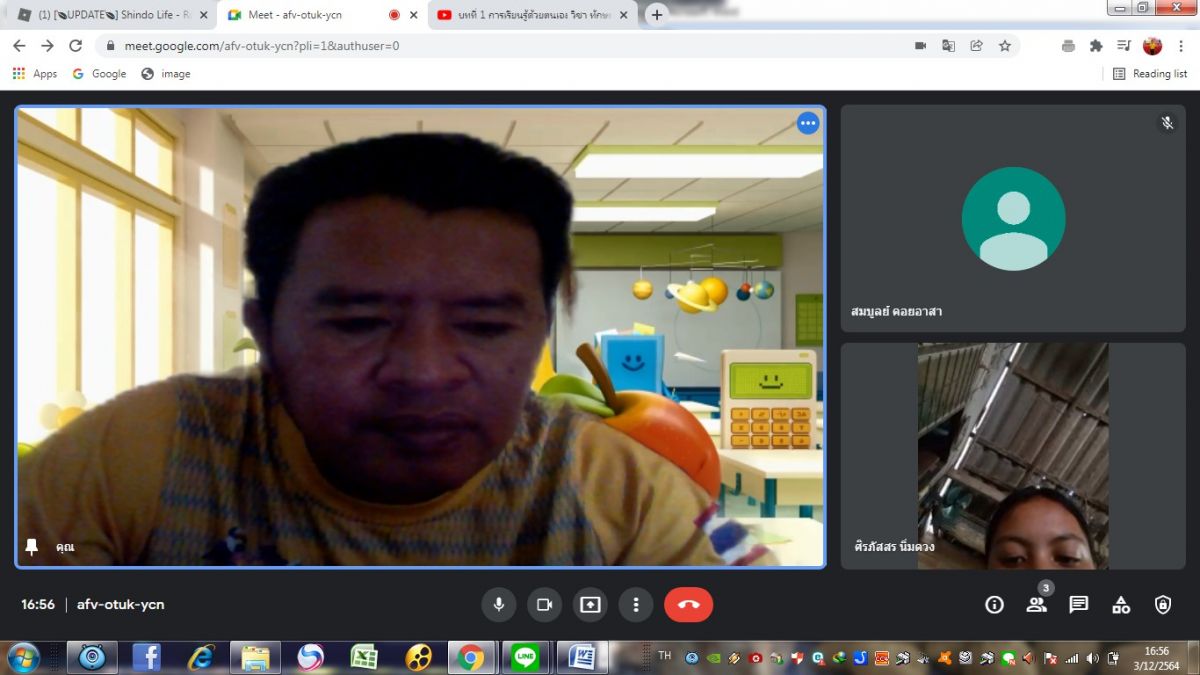Open the Activities panel
Screen dimensions: 1200x675
tap(1121, 605)
